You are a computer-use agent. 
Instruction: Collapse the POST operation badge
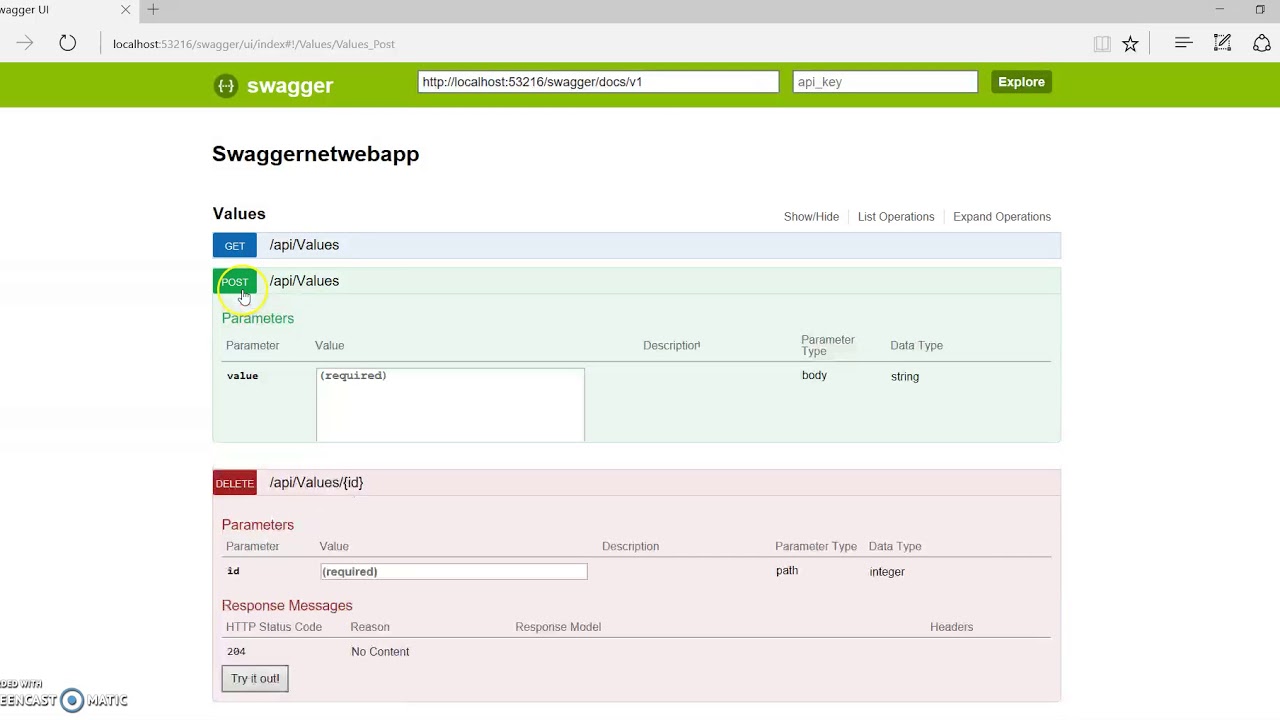[235, 282]
